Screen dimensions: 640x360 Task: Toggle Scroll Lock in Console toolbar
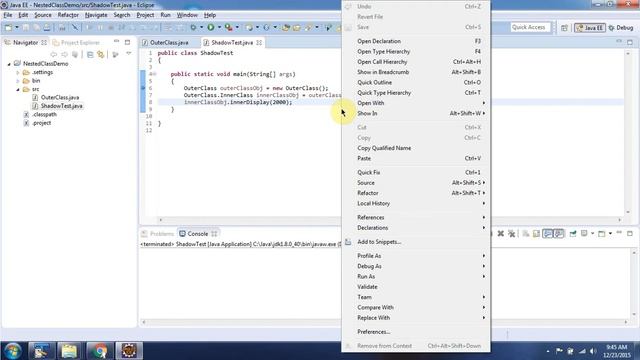coord(536,233)
